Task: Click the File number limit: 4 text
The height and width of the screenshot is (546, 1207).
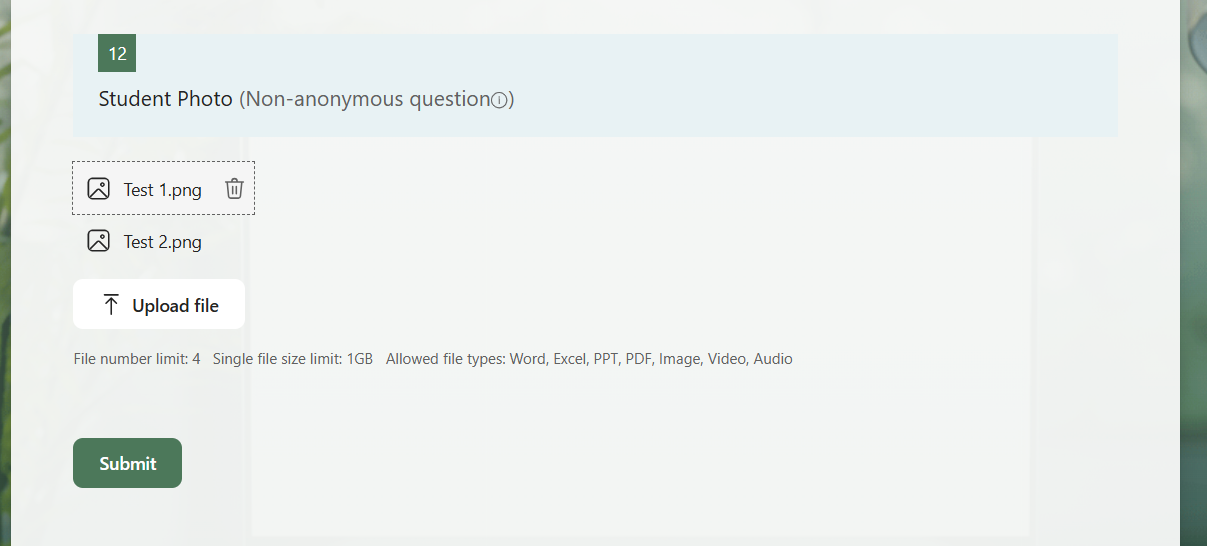Action: [137, 358]
